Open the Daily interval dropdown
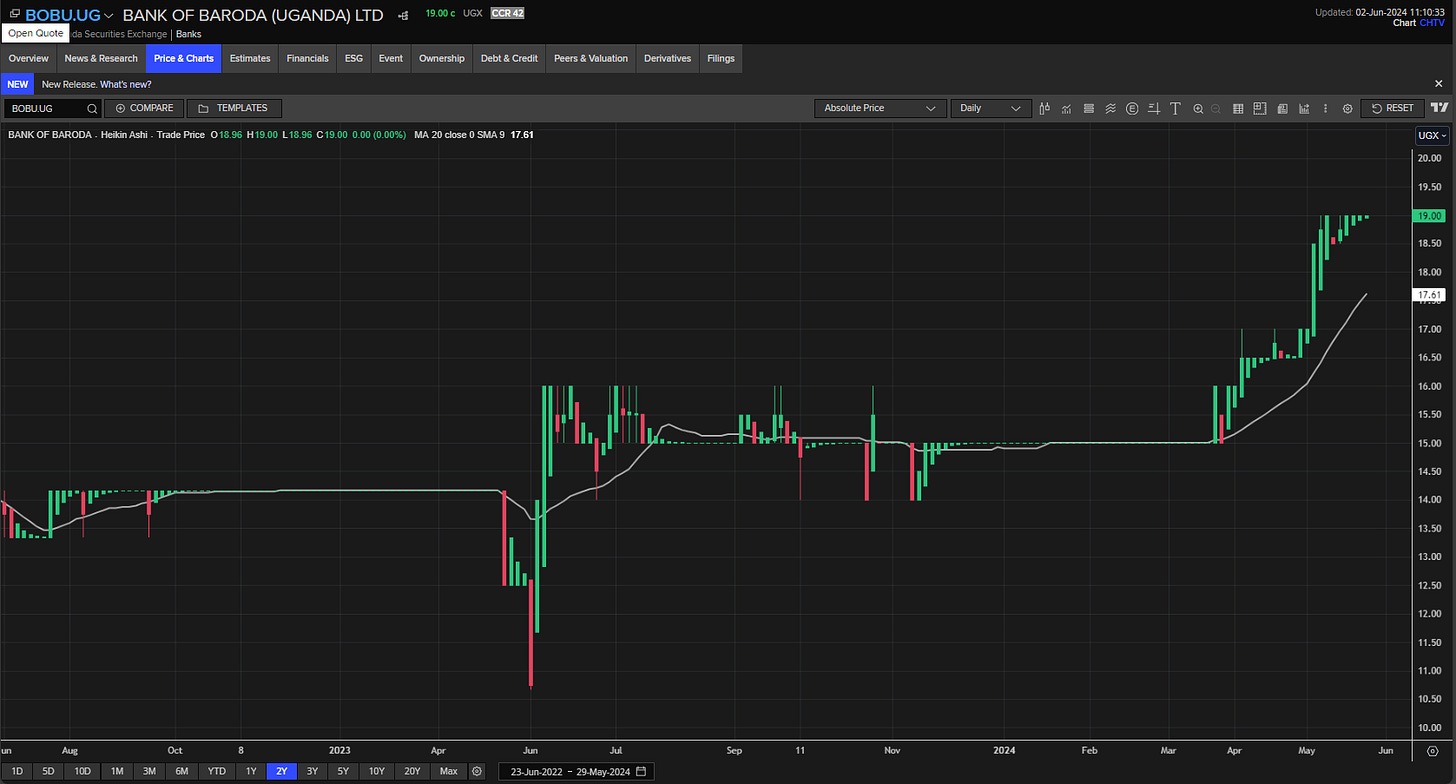Image resolution: width=1456 pixels, height=784 pixels. click(990, 108)
